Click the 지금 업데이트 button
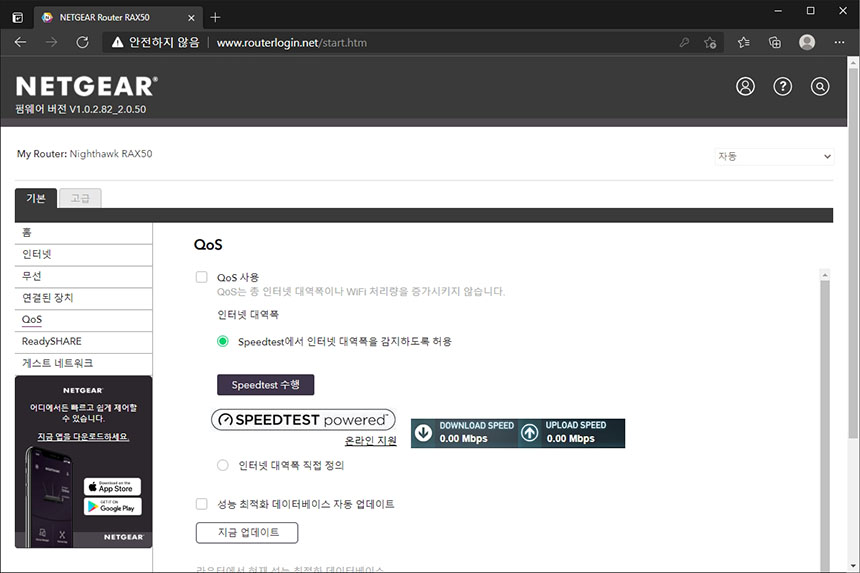The width and height of the screenshot is (860, 573). pyautogui.click(x=247, y=532)
